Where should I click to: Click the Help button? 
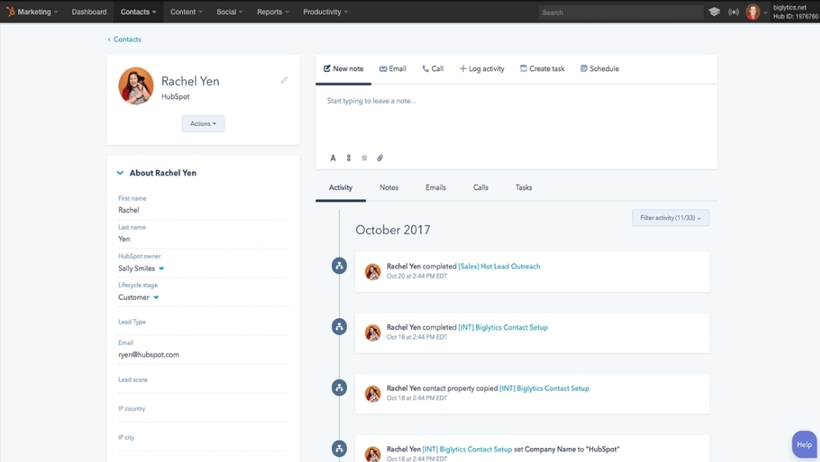click(x=804, y=444)
